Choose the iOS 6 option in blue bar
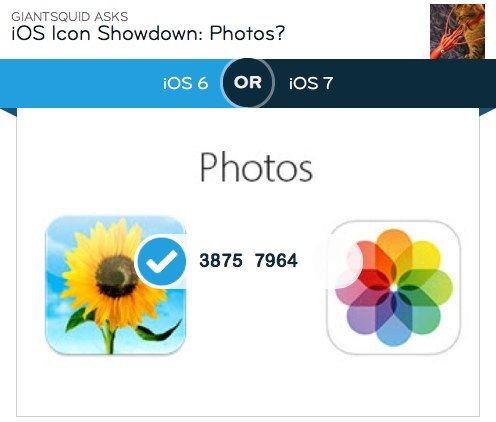496x422 pixels. pyautogui.click(x=185, y=83)
